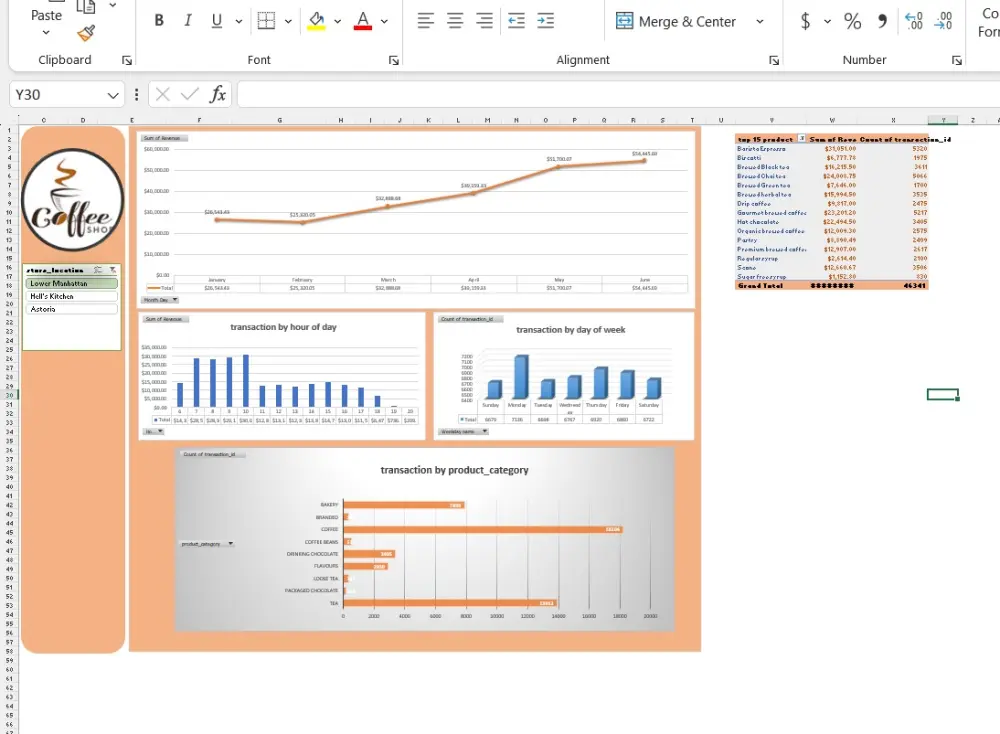Open Clipboard dialog launcher
Viewport: 1000px width, 734px height.
pos(127,60)
